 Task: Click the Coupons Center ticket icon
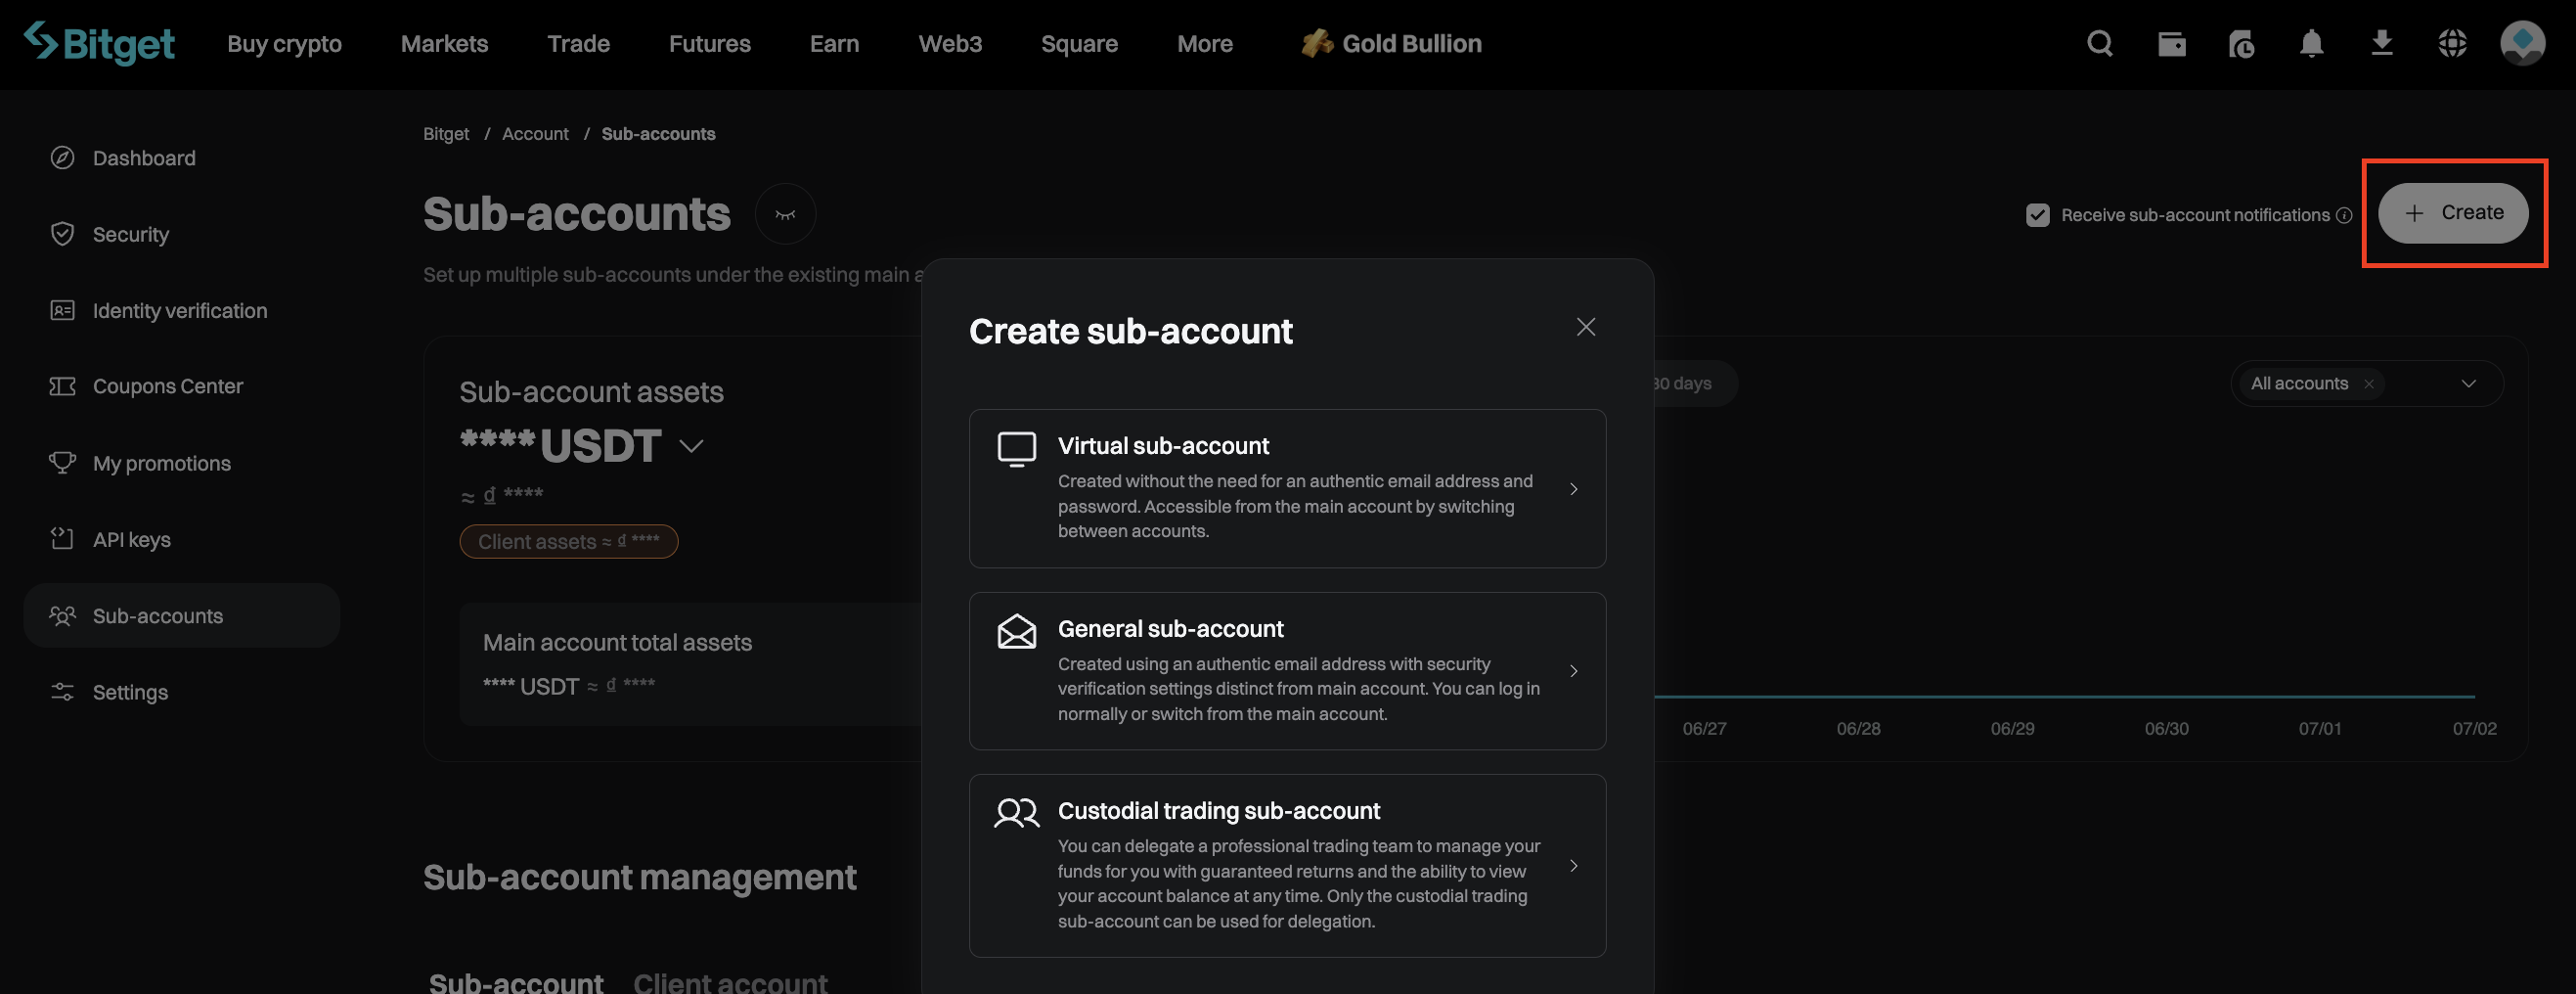pyautogui.click(x=62, y=386)
